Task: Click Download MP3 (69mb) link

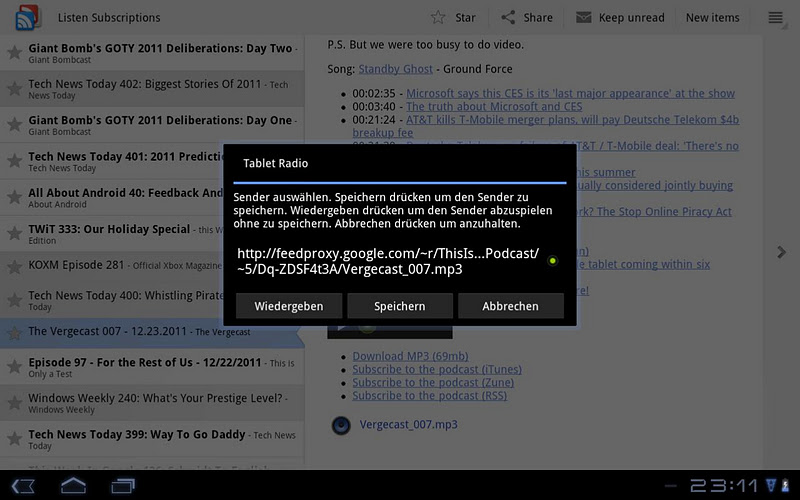Action: (x=410, y=356)
